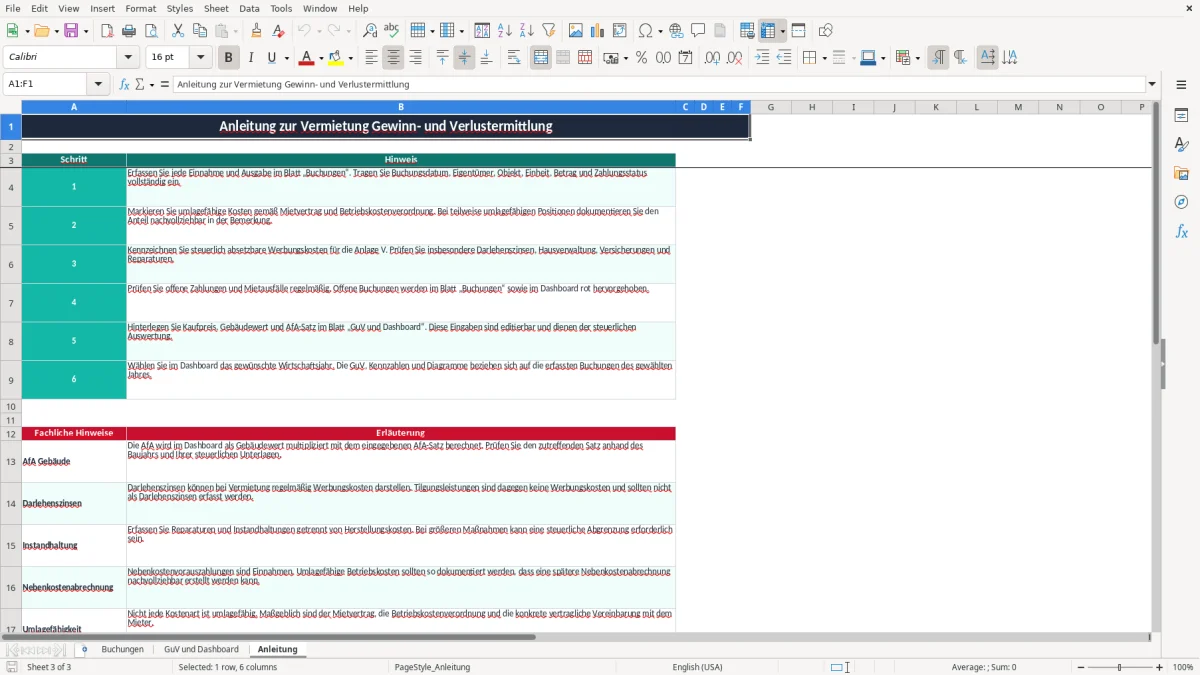The height and width of the screenshot is (675, 1200).
Task: Open the Font Name dropdown
Action: 127,58
